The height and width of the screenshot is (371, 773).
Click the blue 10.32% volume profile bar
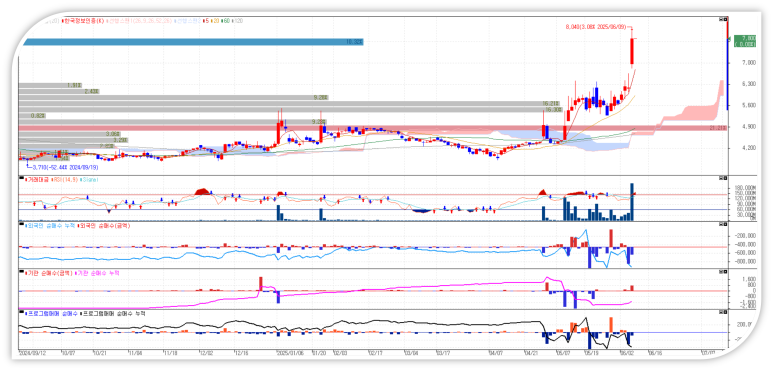tap(193, 42)
